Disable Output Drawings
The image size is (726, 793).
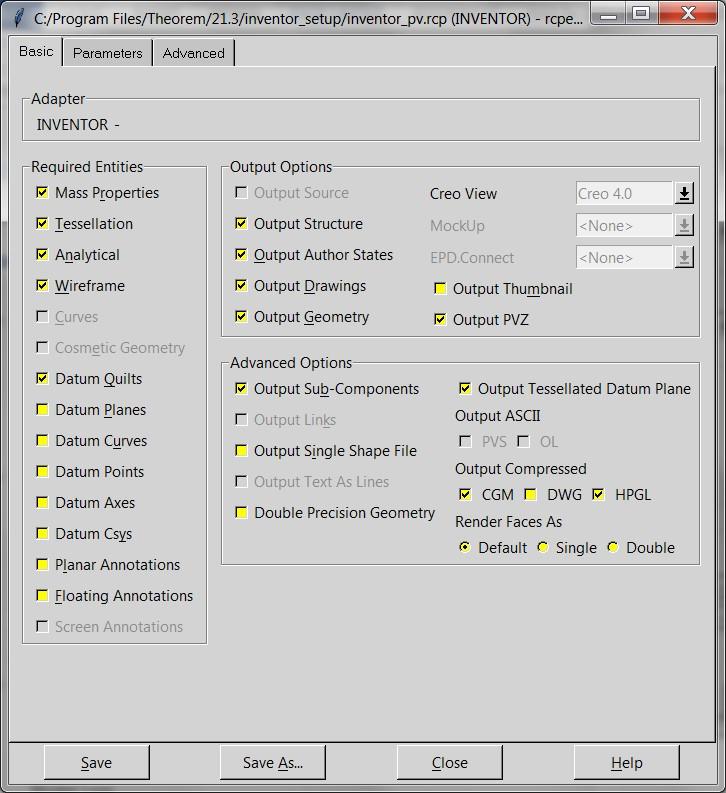click(241, 285)
